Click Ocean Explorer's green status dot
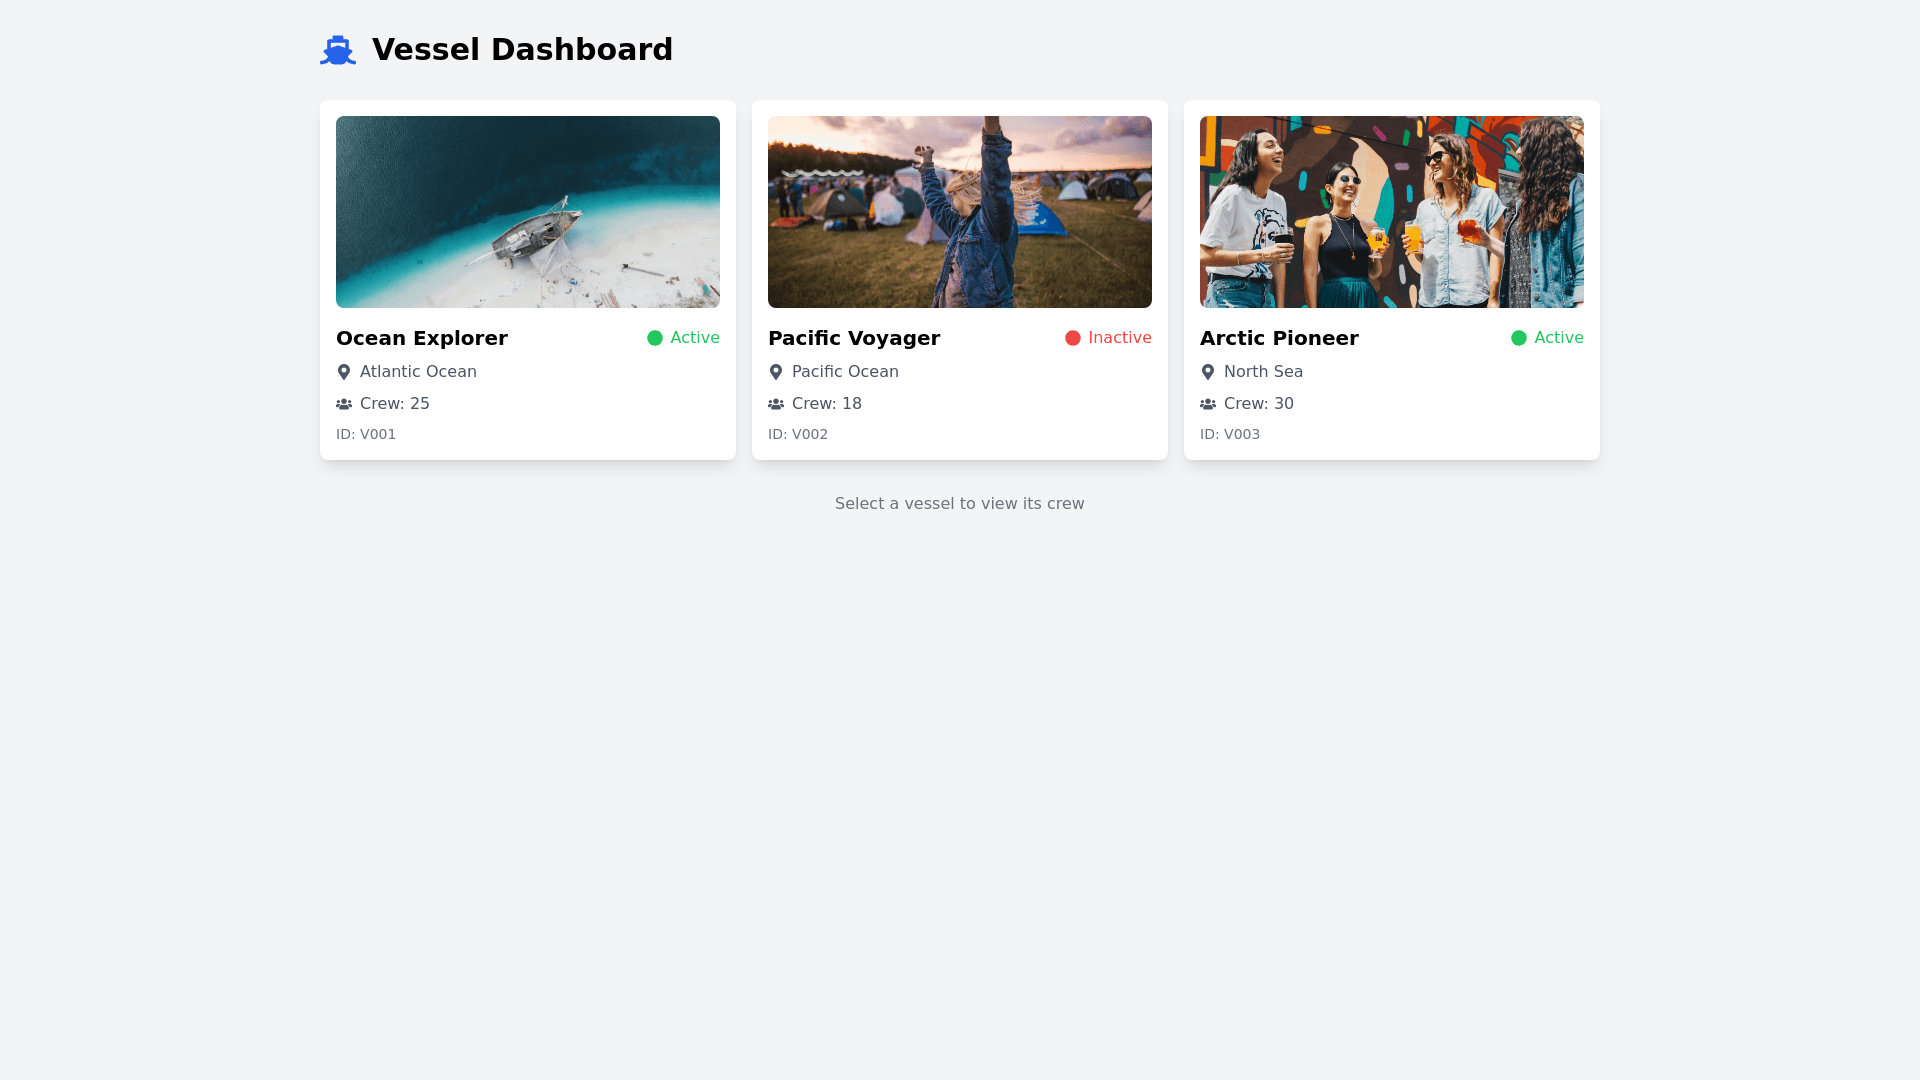The width and height of the screenshot is (1920, 1080). coord(655,338)
